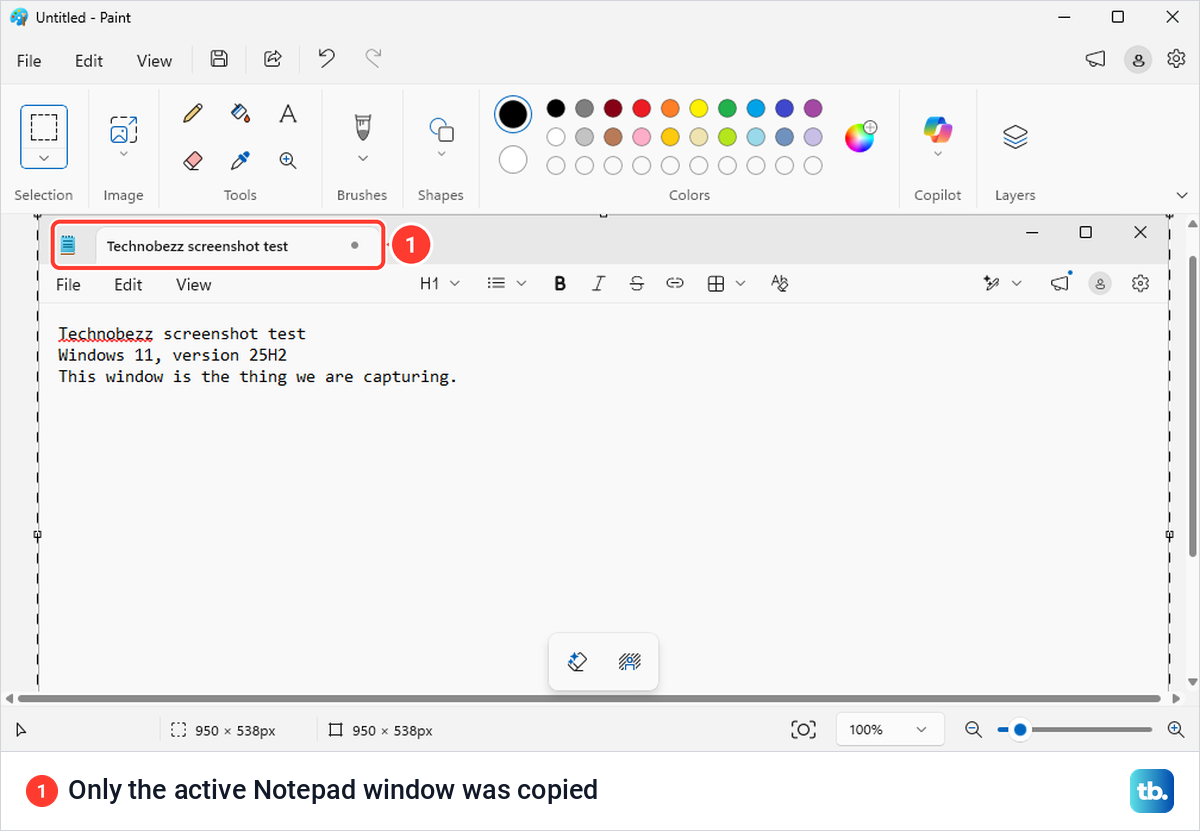Click the Link icon in captured Notepad
This screenshot has height=831, width=1200.
(675, 284)
